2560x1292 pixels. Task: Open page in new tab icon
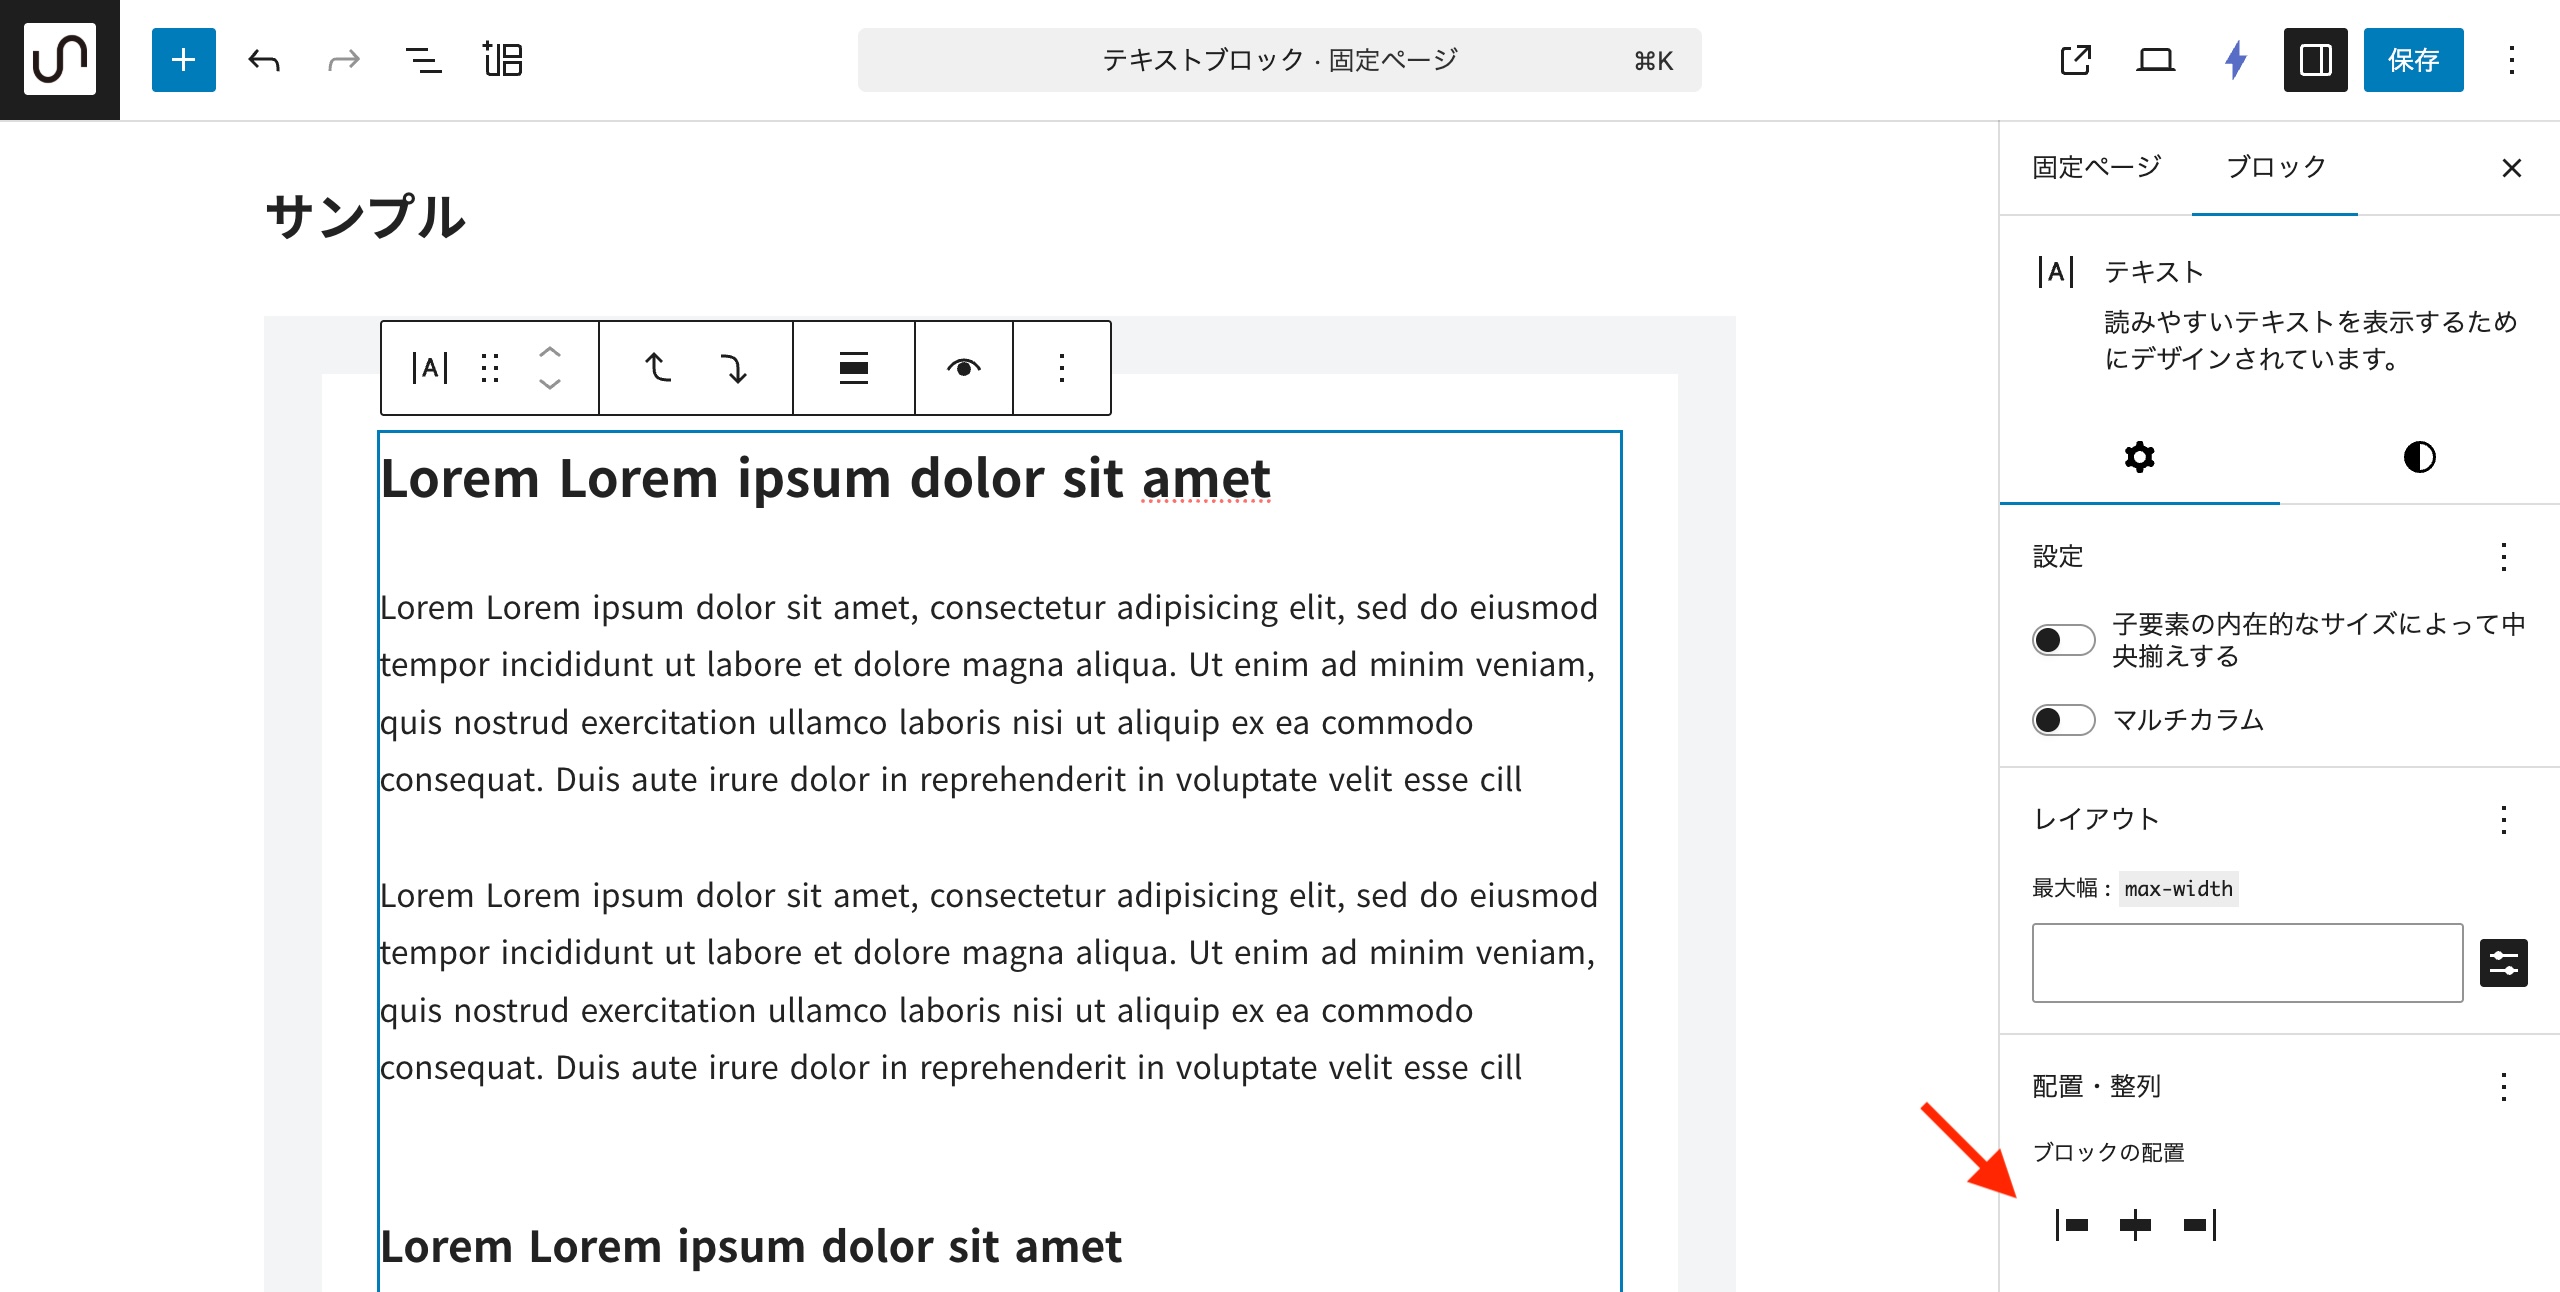pos(2075,60)
